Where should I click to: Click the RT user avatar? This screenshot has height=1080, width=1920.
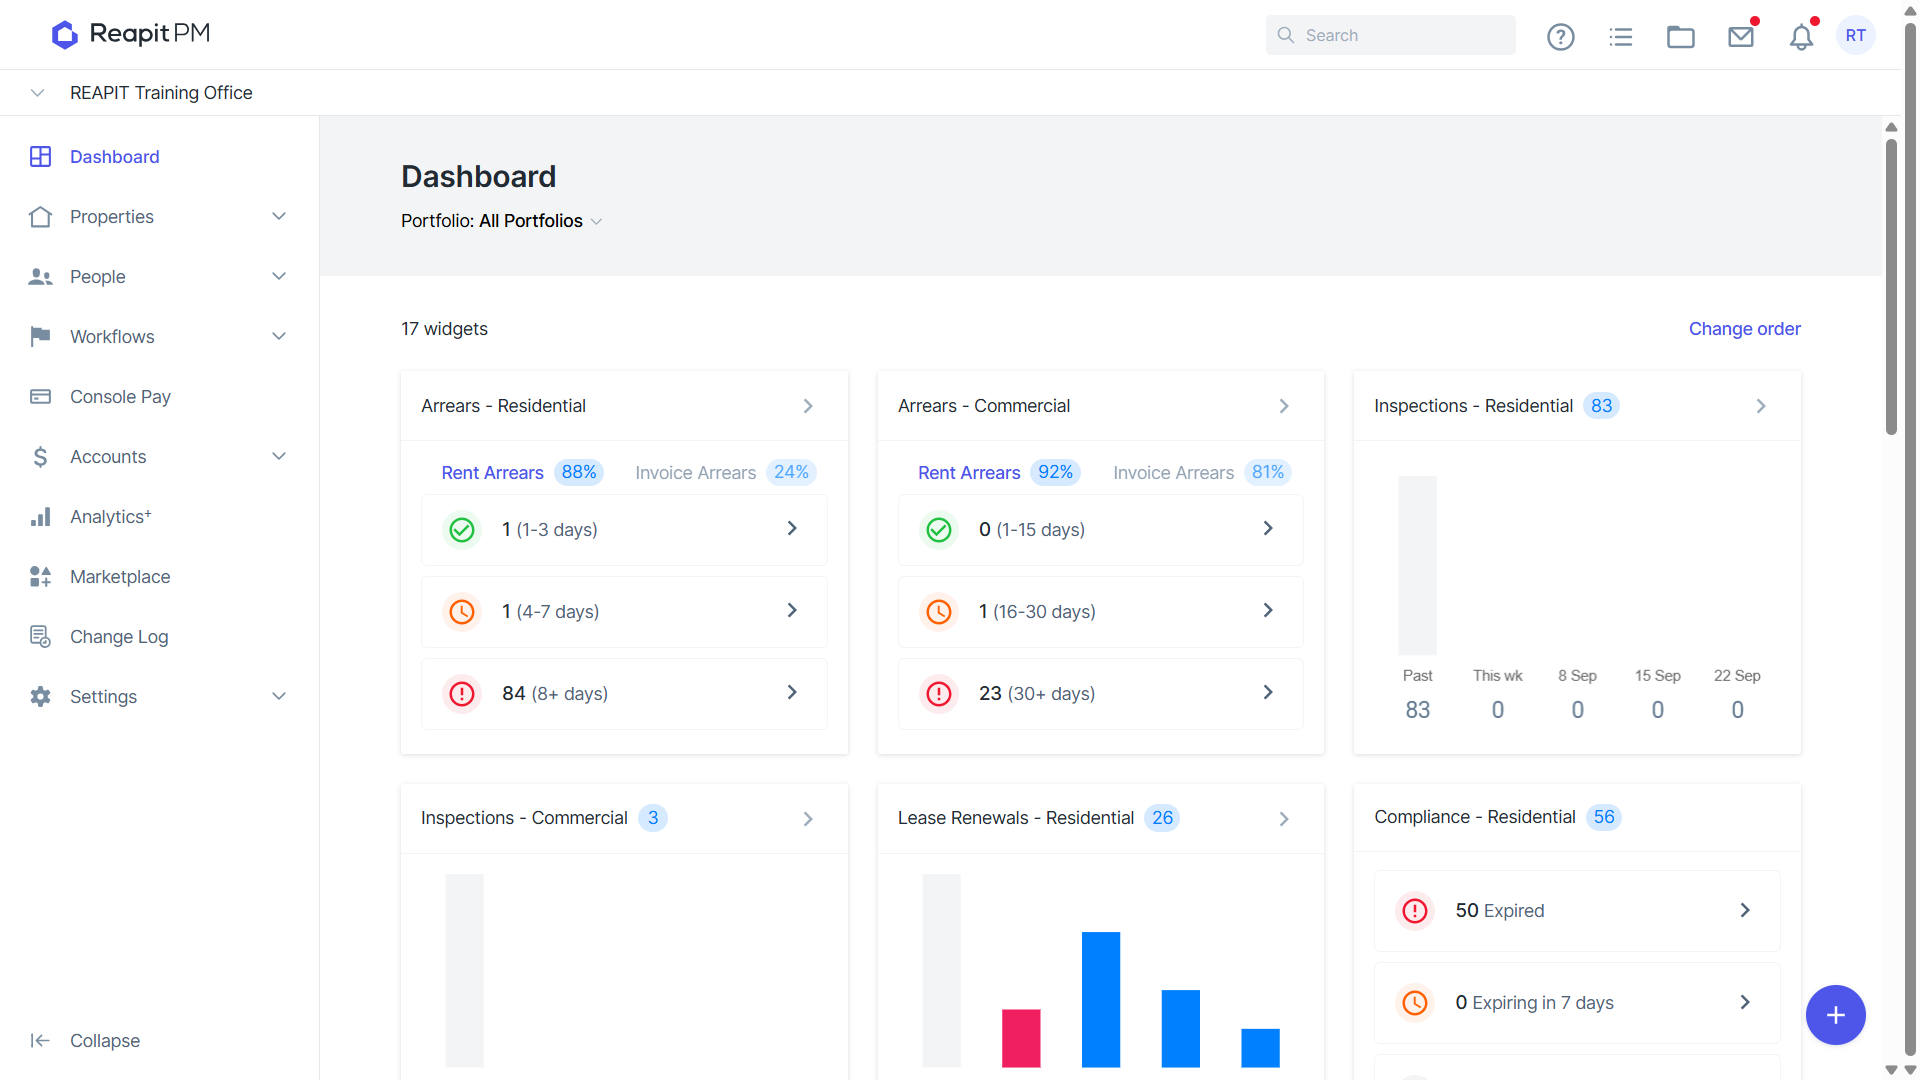click(1856, 35)
